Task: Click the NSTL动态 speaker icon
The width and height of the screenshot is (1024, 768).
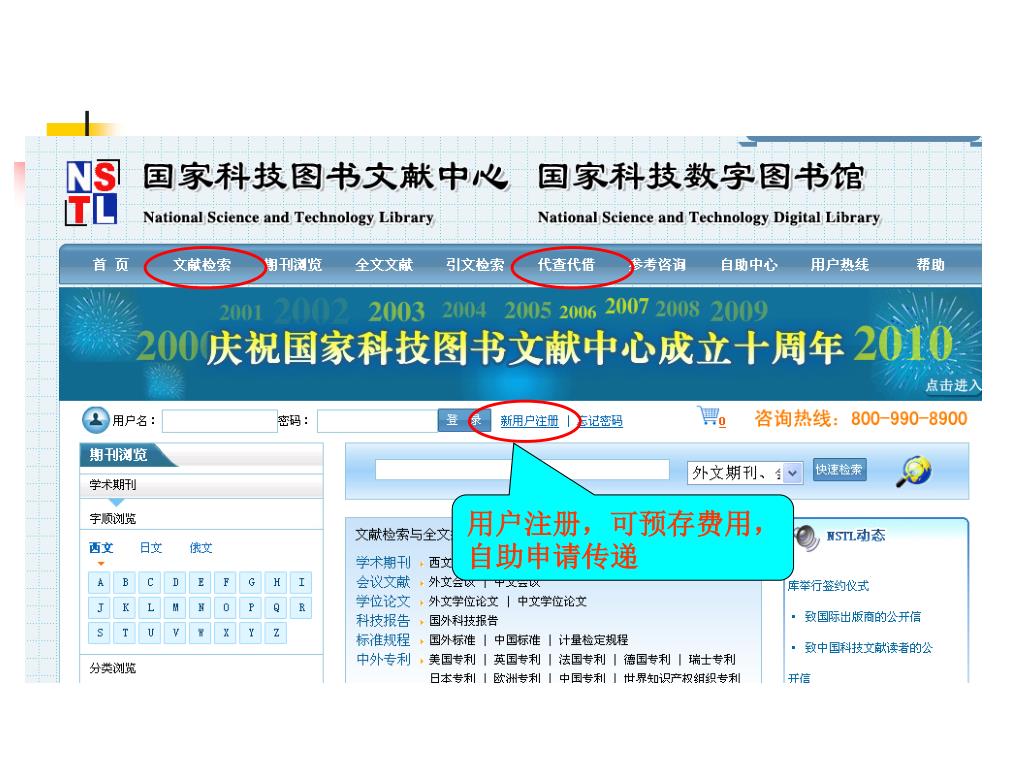Action: (x=807, y=537)
